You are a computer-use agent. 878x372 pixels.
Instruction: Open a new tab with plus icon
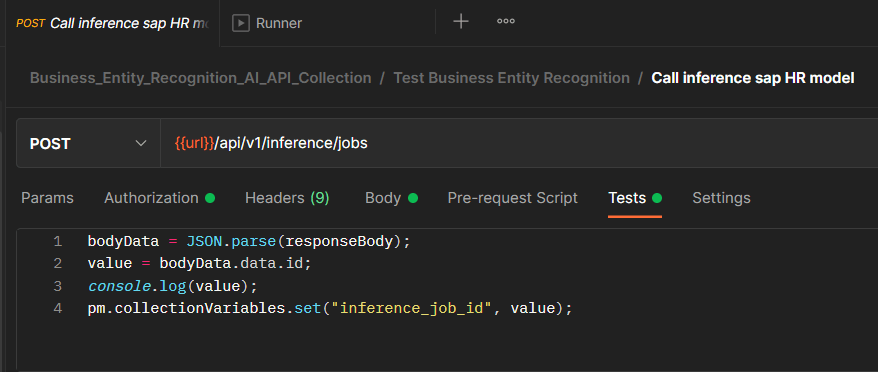[460, 22]
